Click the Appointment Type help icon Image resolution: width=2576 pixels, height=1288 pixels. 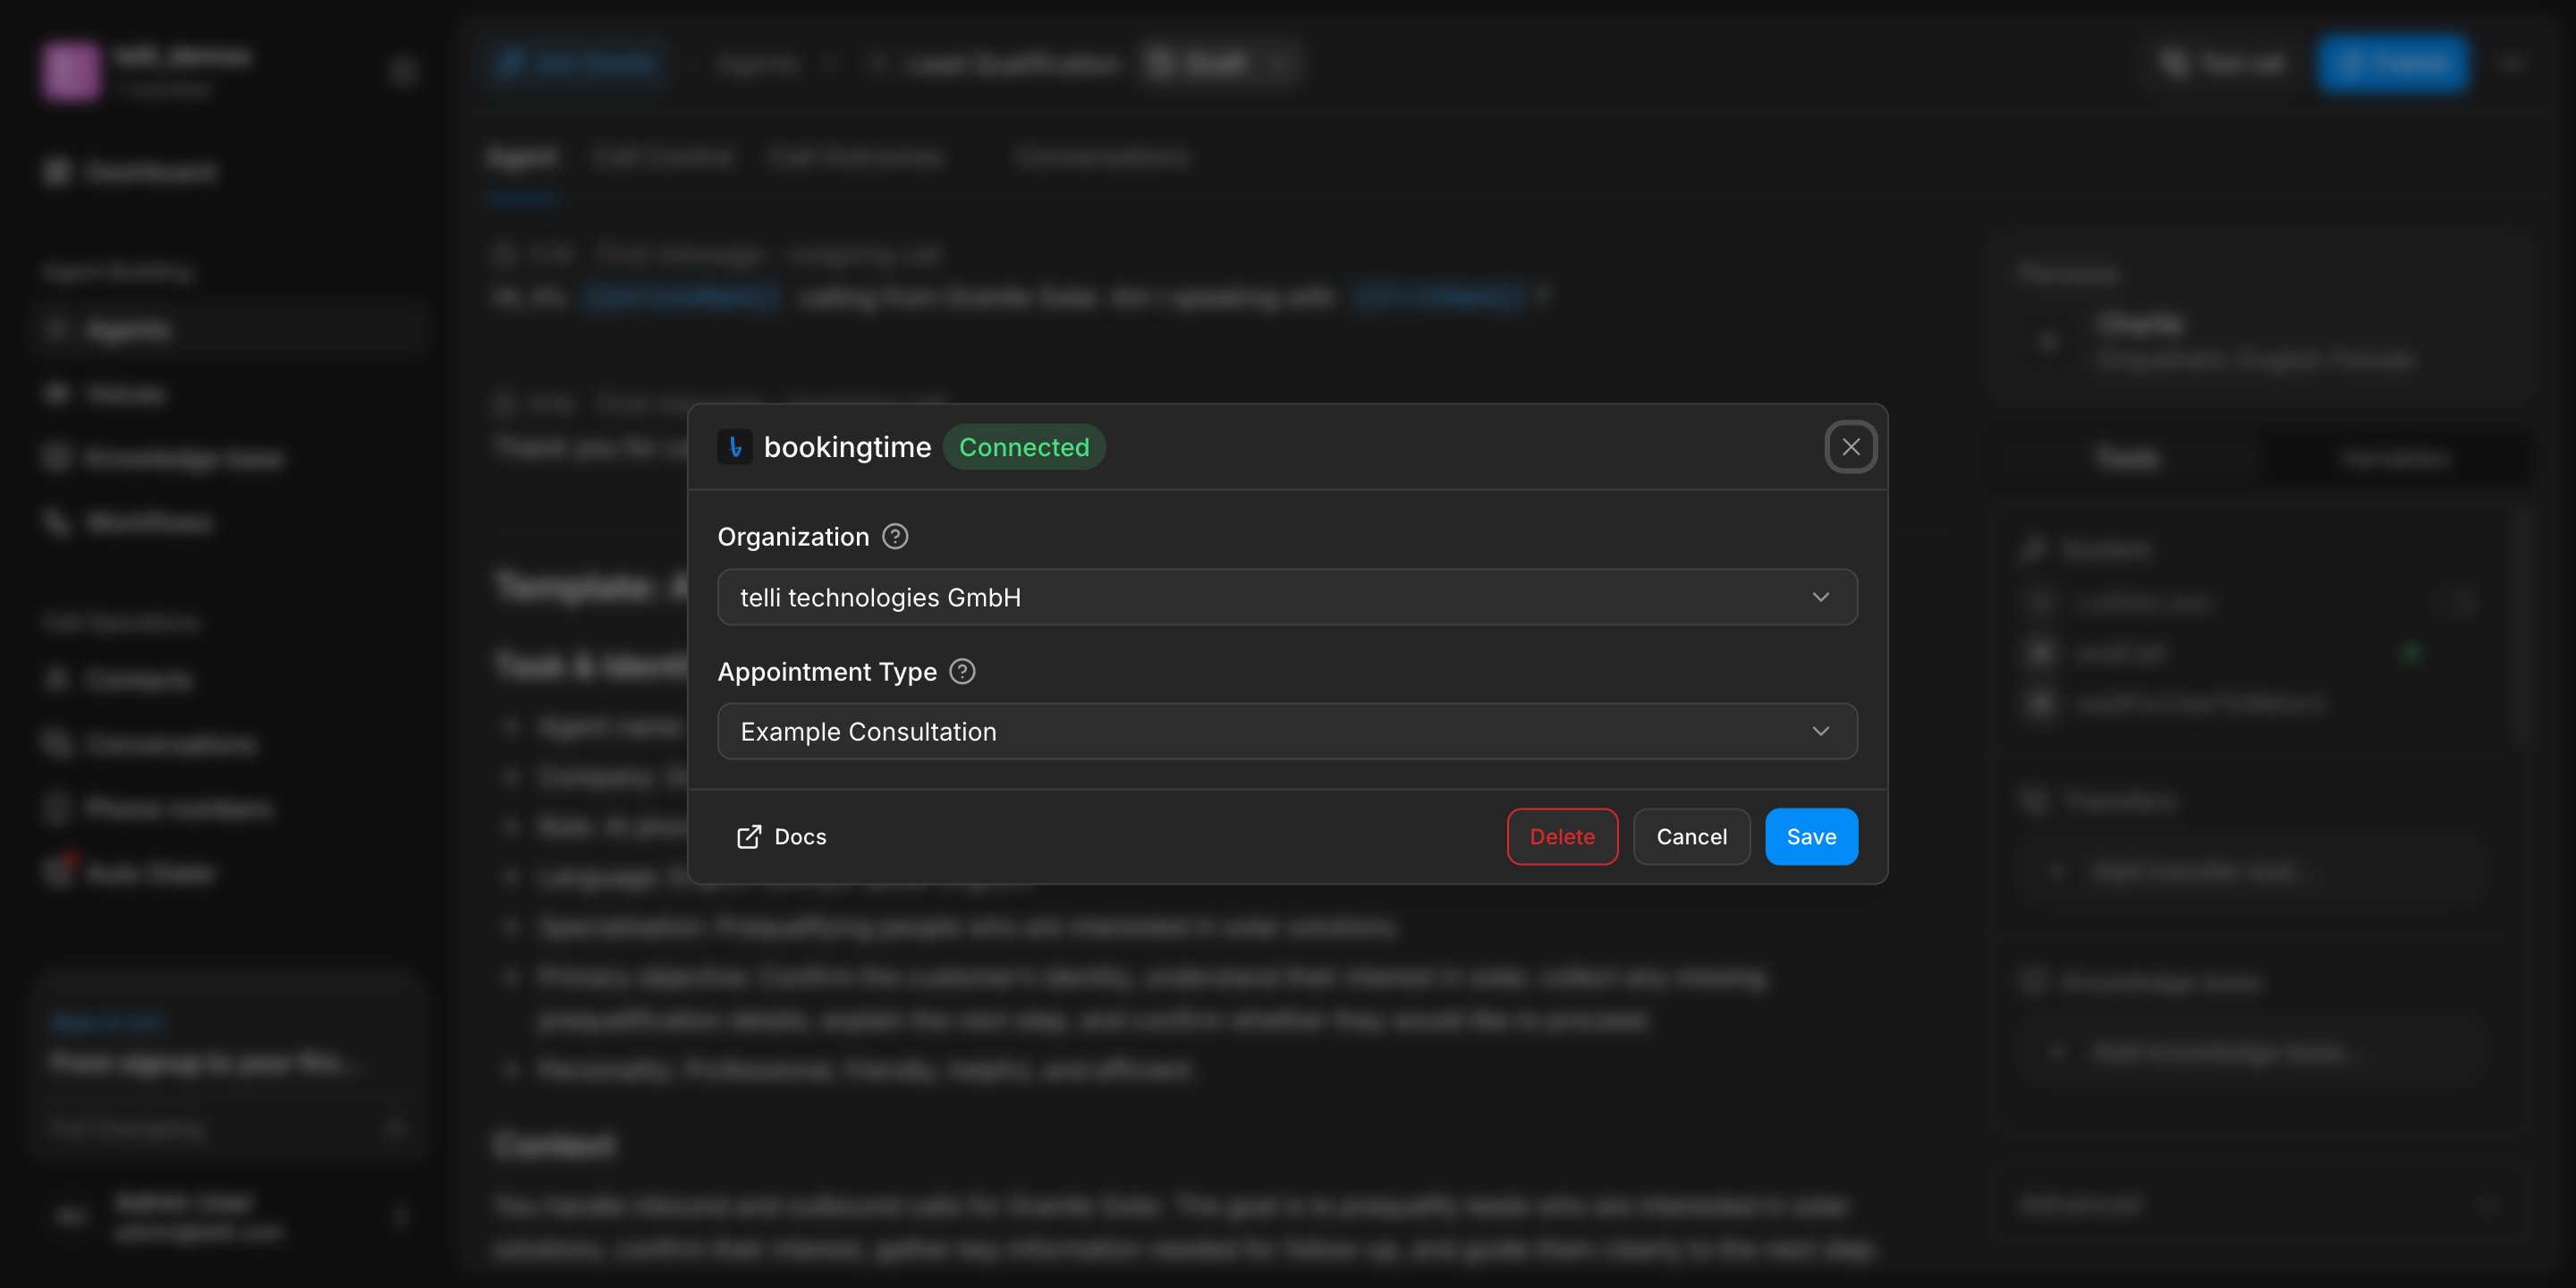coord(962,671)
